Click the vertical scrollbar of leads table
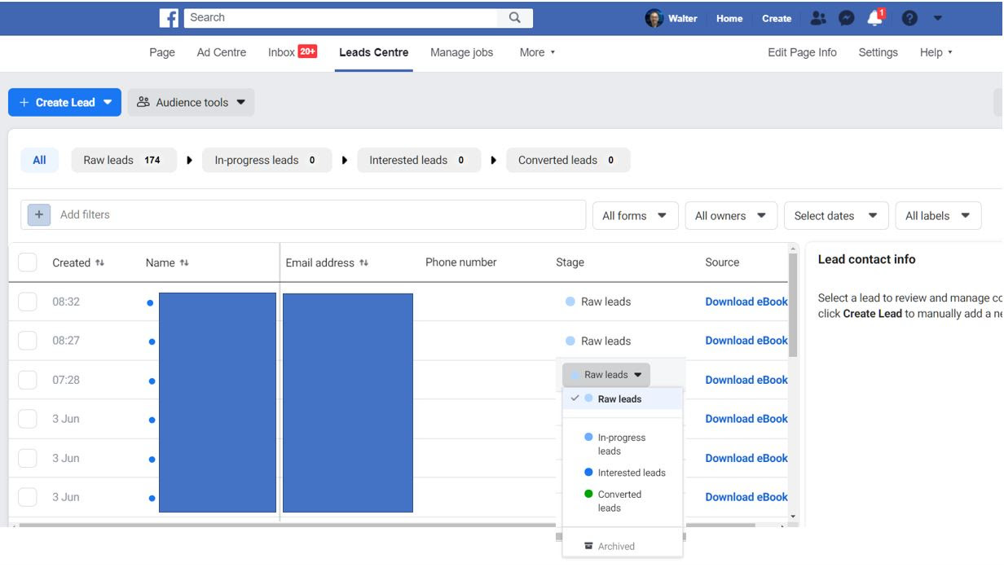Image resolution: width=1004 pixels, height=565 pixels. [x=793, y=304]
